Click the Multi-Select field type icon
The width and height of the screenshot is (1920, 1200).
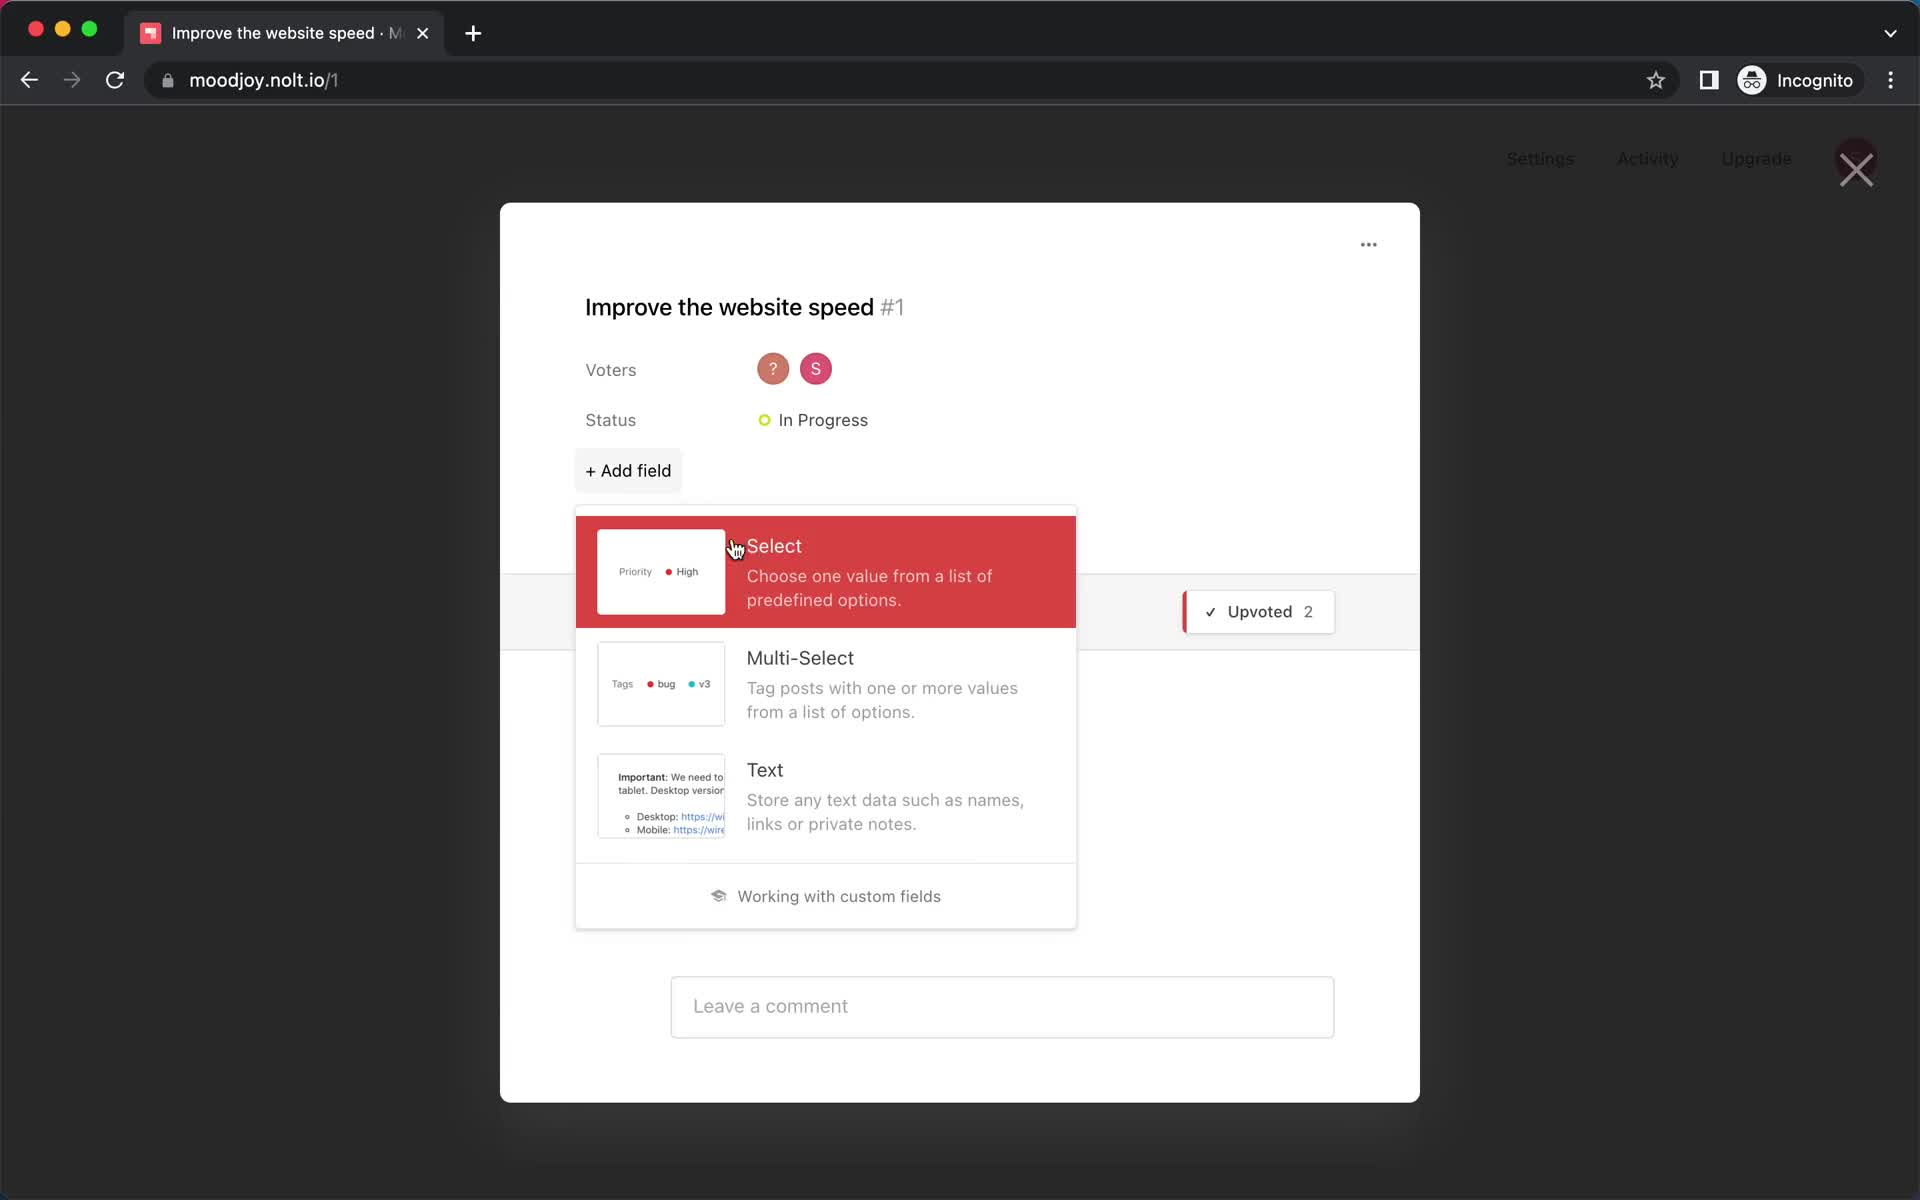coord(661,683)
